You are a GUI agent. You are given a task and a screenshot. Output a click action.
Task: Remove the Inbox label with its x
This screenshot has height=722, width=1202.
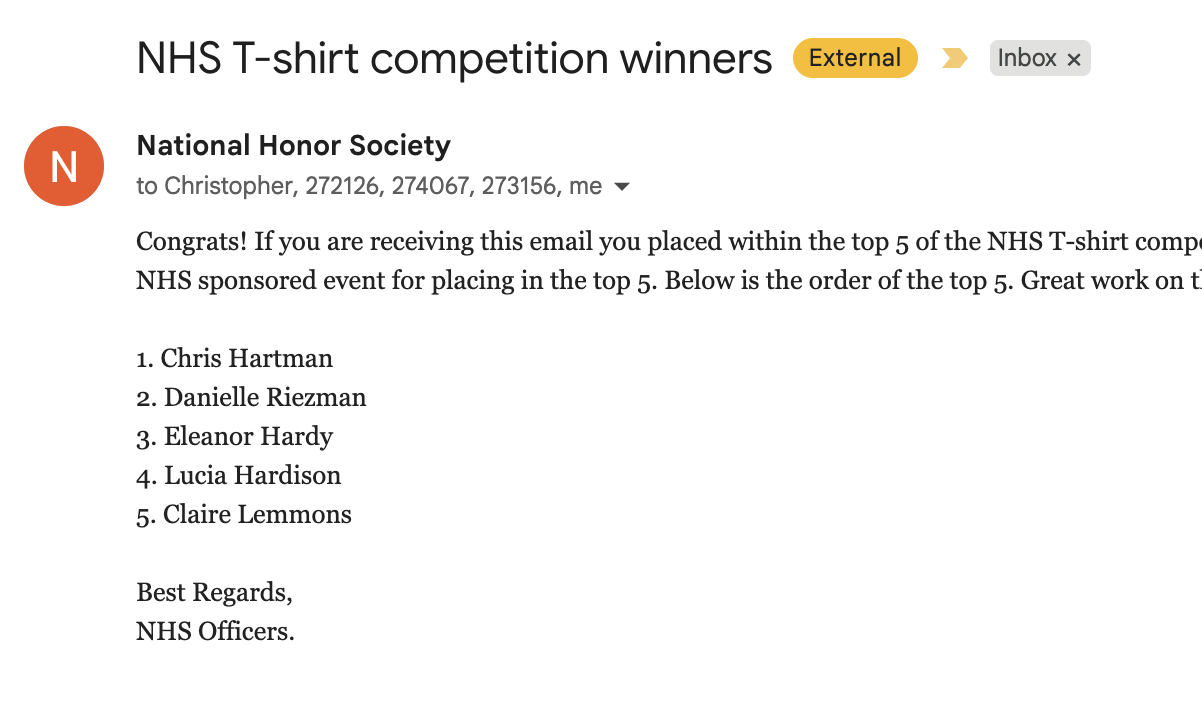[1074, 60]
